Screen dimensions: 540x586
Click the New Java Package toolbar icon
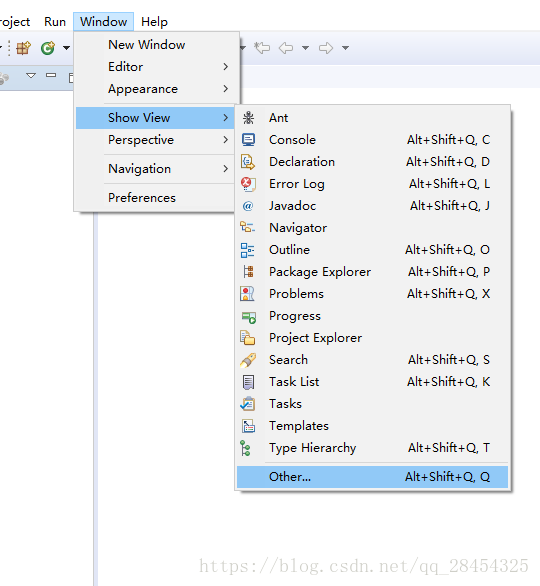pos(23,48)
